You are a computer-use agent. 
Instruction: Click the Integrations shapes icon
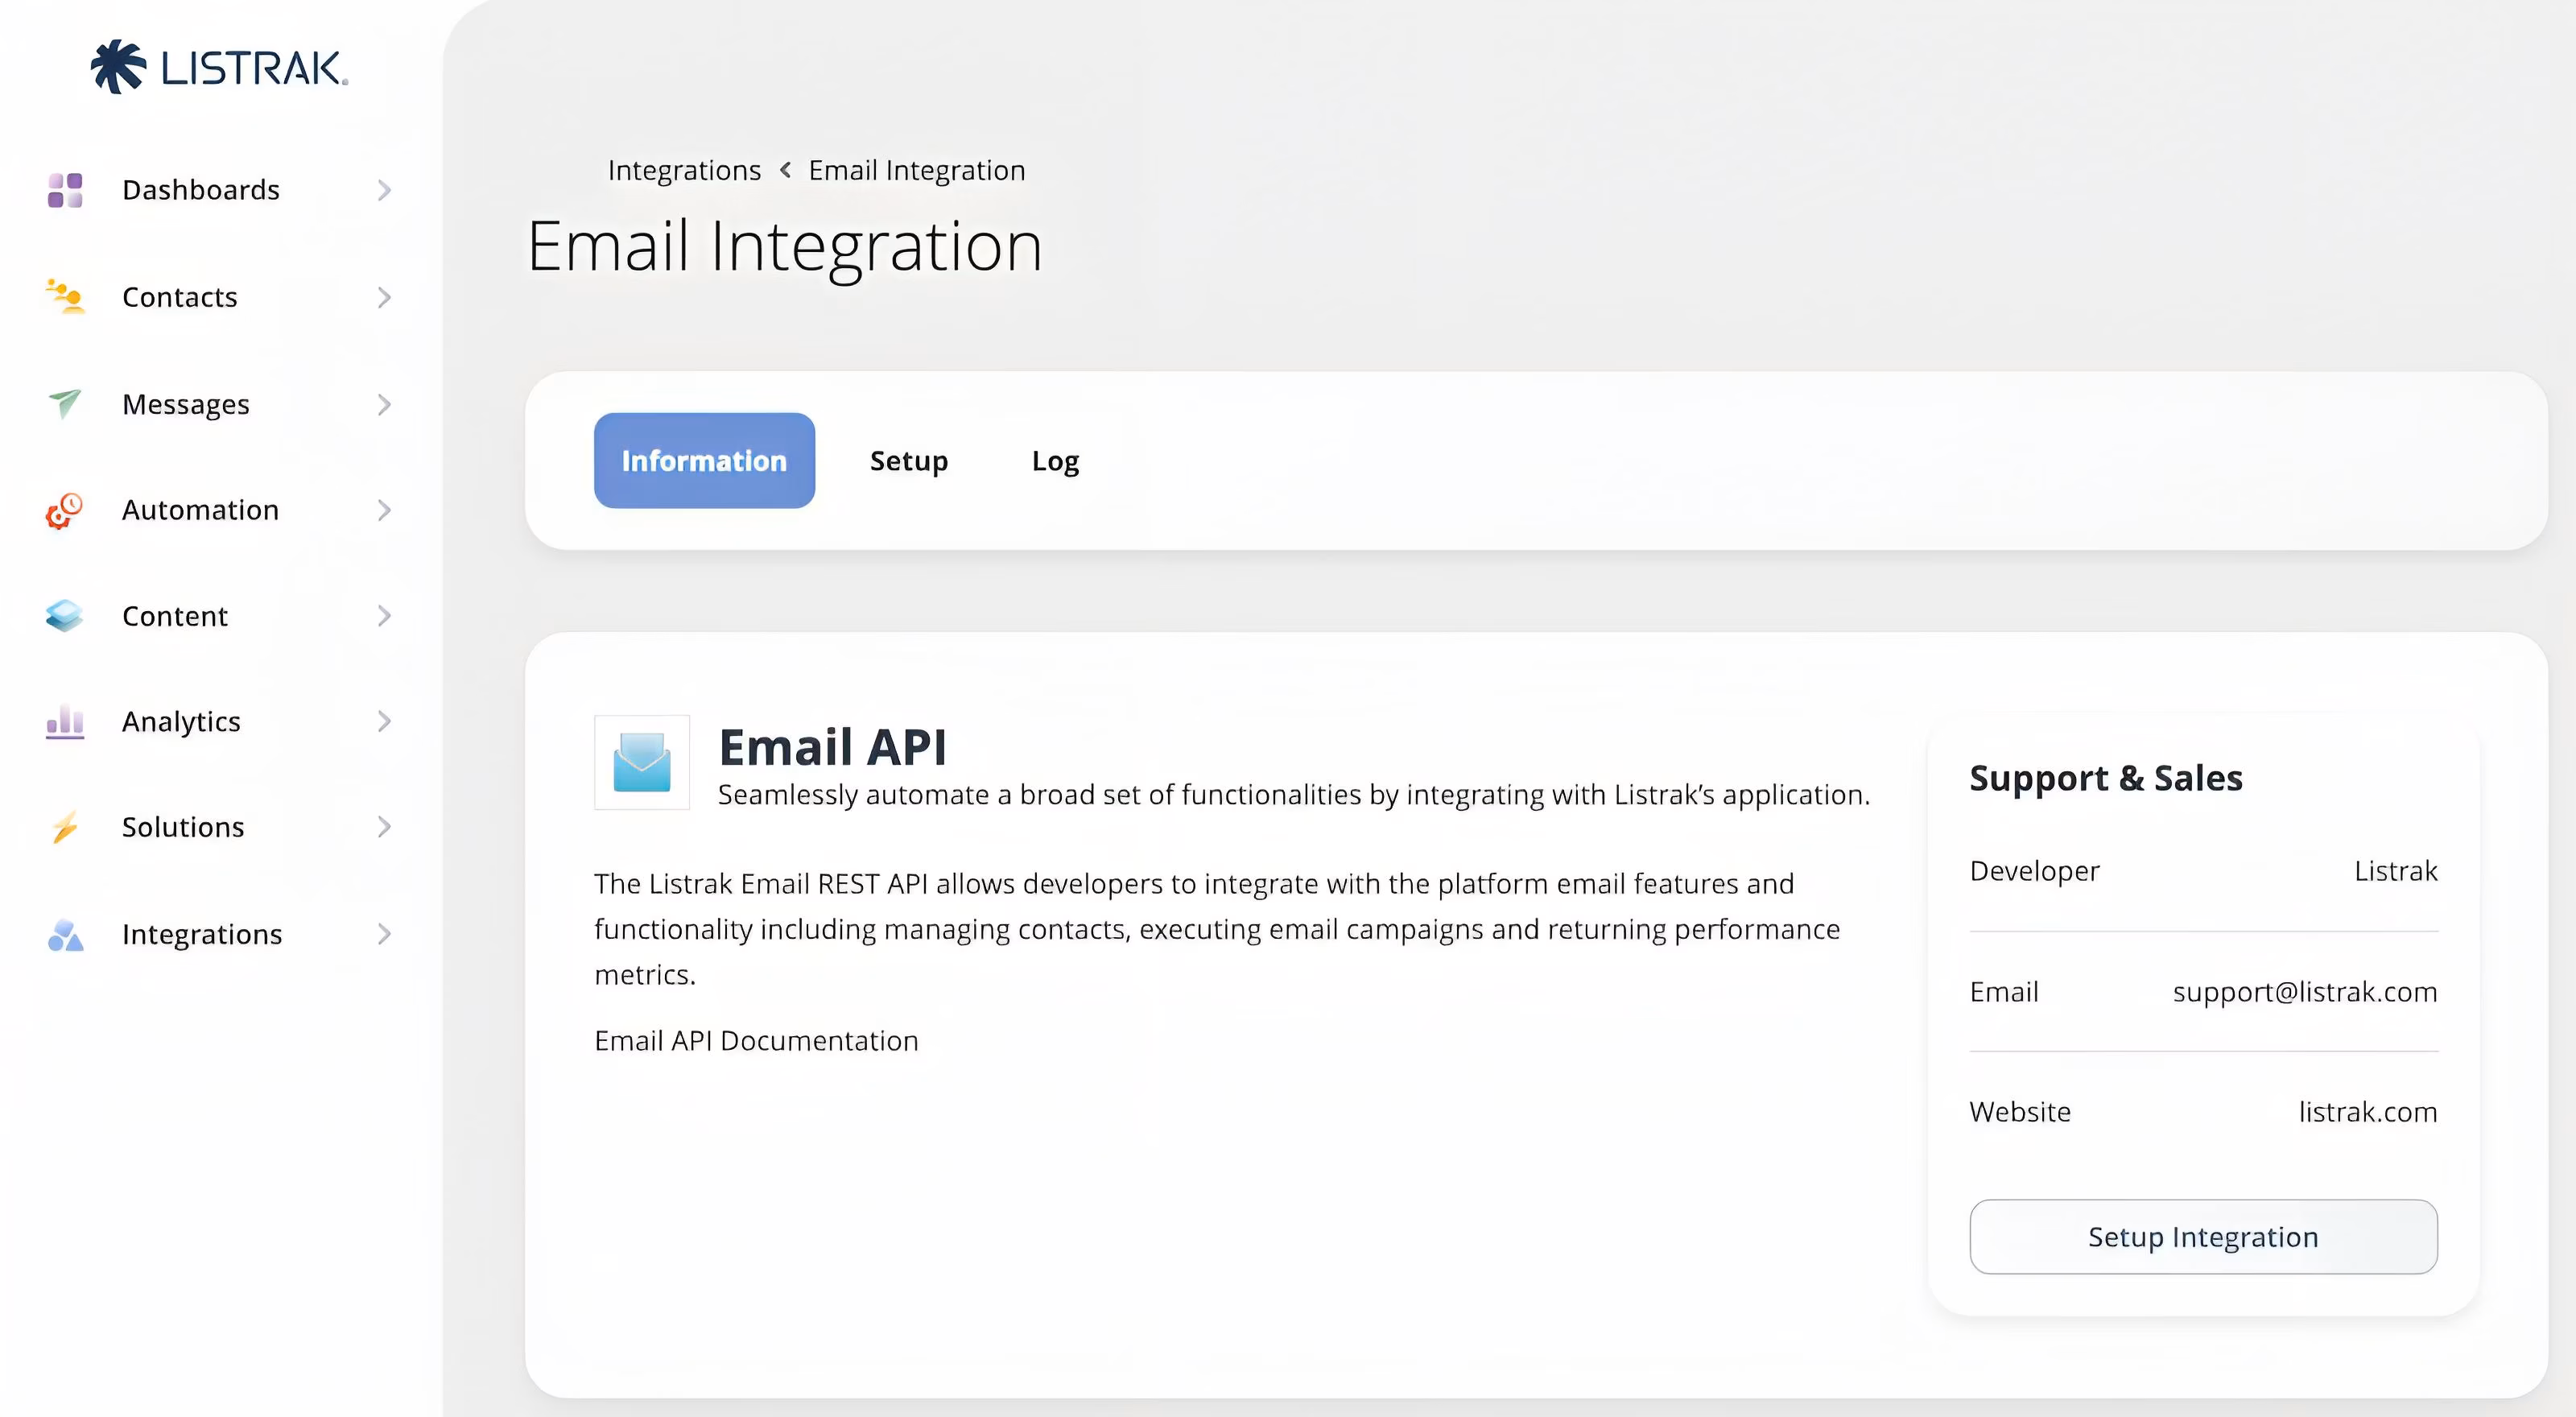tap(65, 934)
